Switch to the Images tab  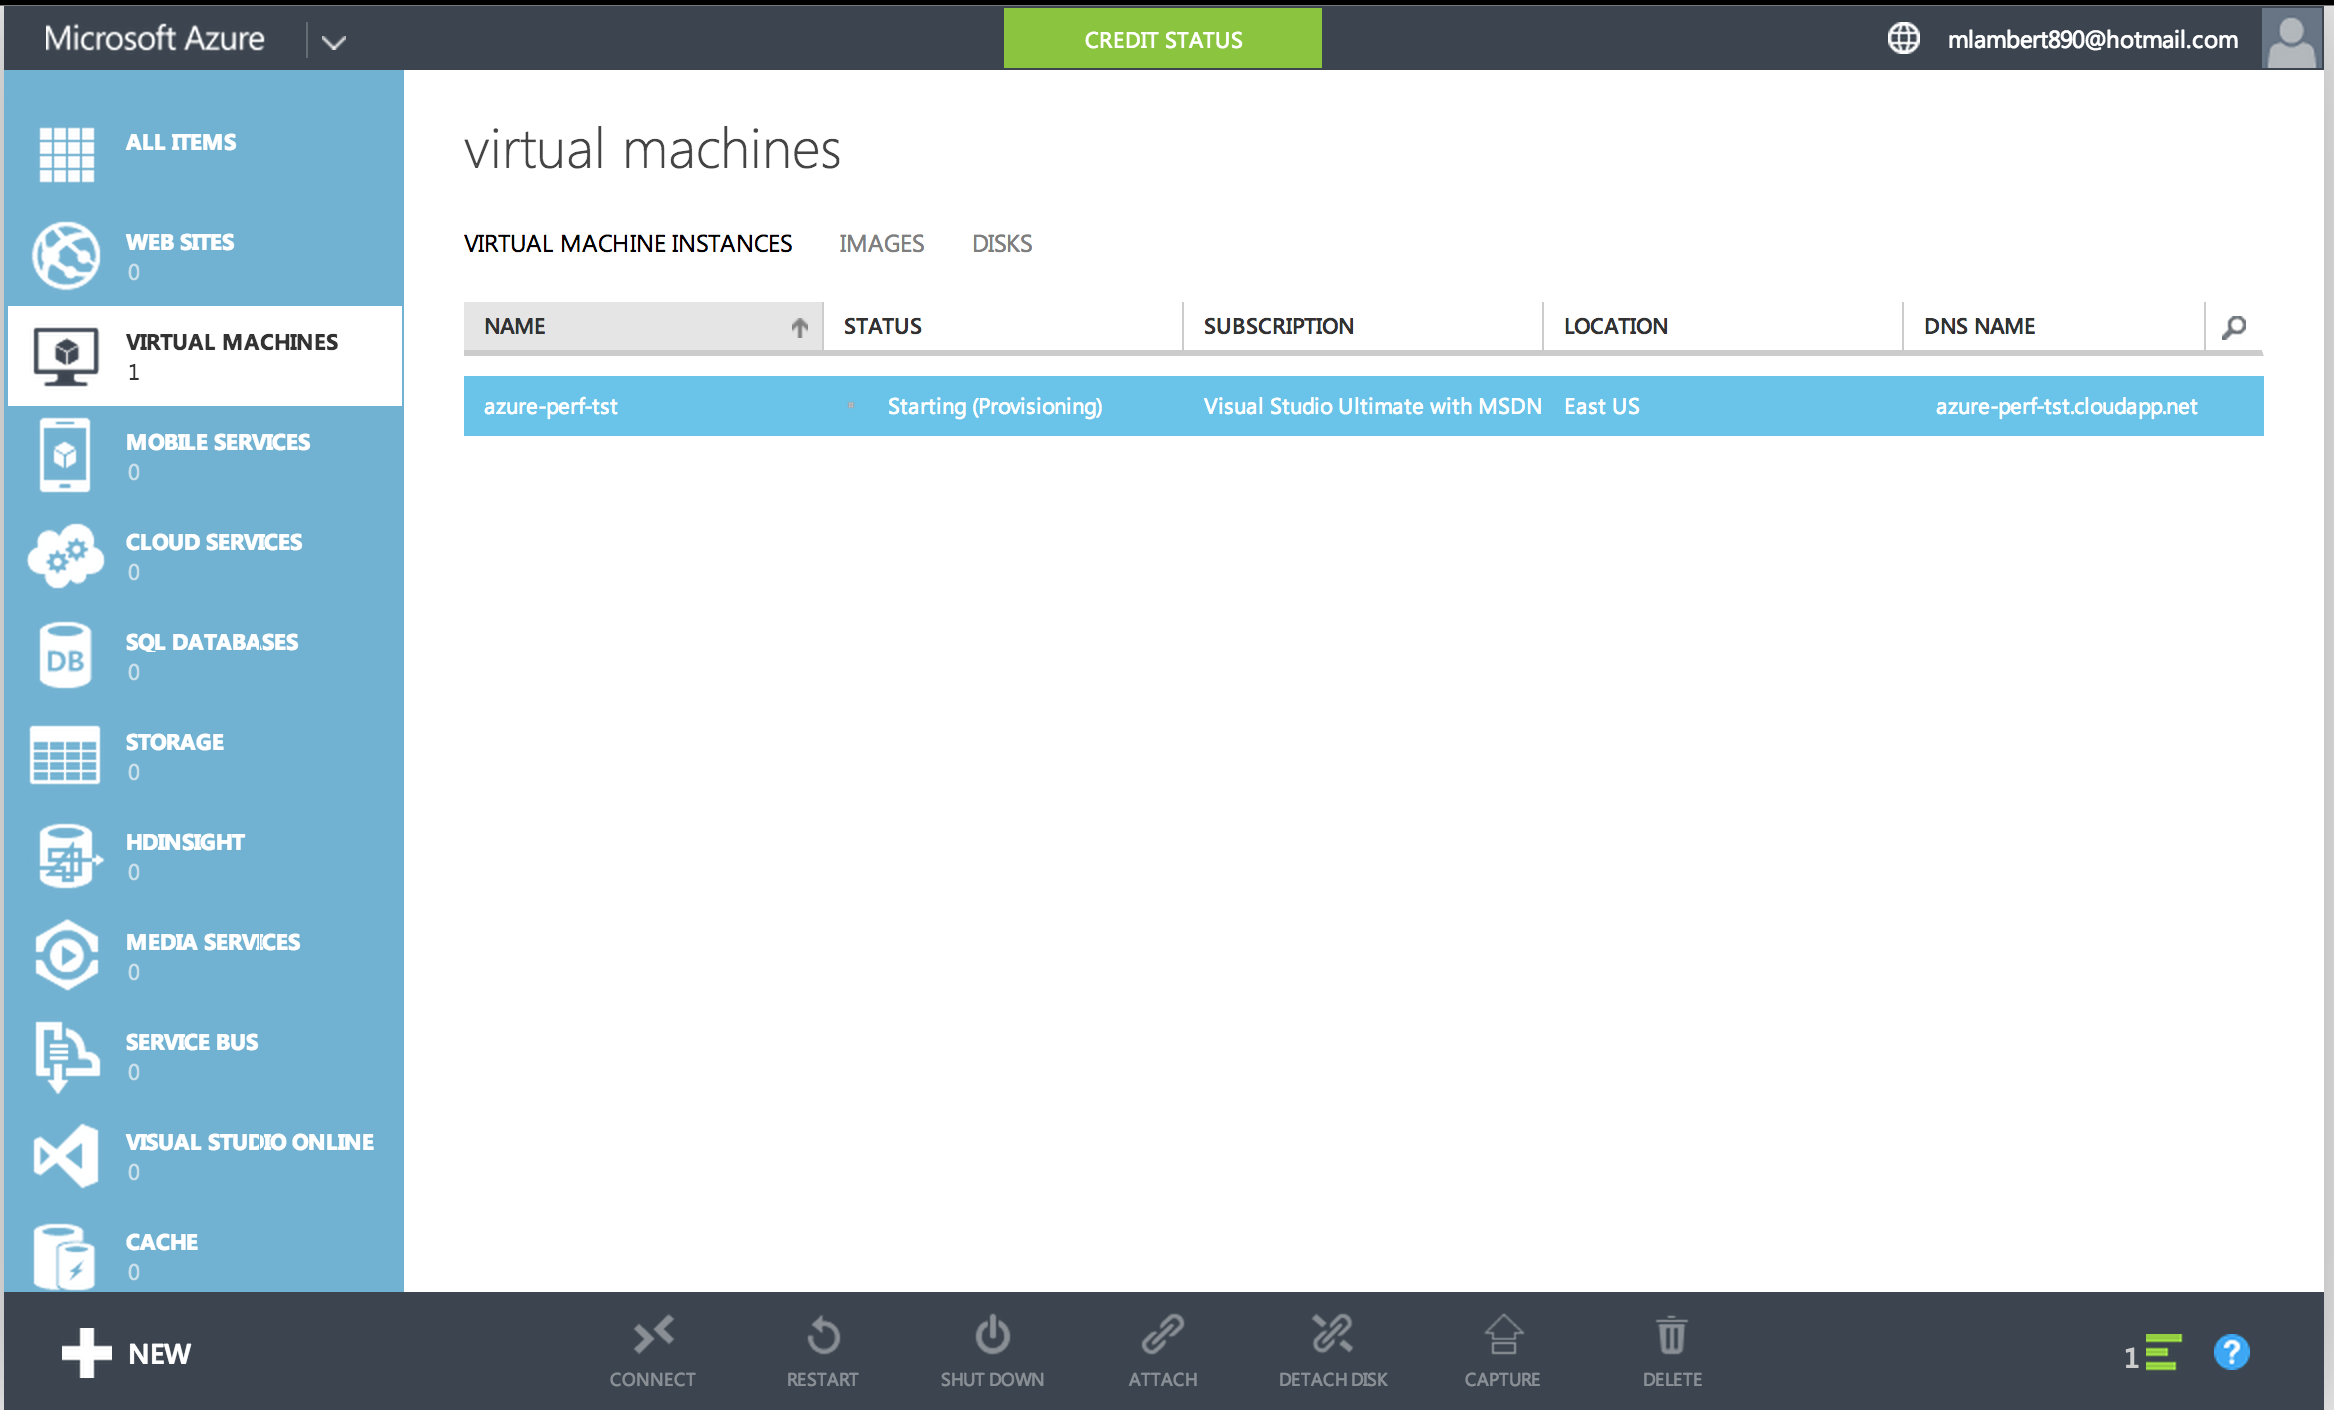pos(881,243)
